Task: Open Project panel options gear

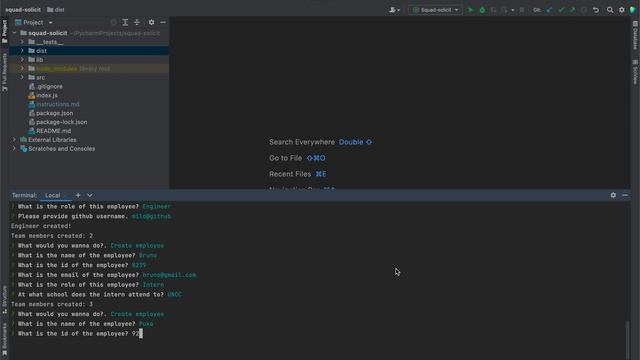Action: pos(151,22)
